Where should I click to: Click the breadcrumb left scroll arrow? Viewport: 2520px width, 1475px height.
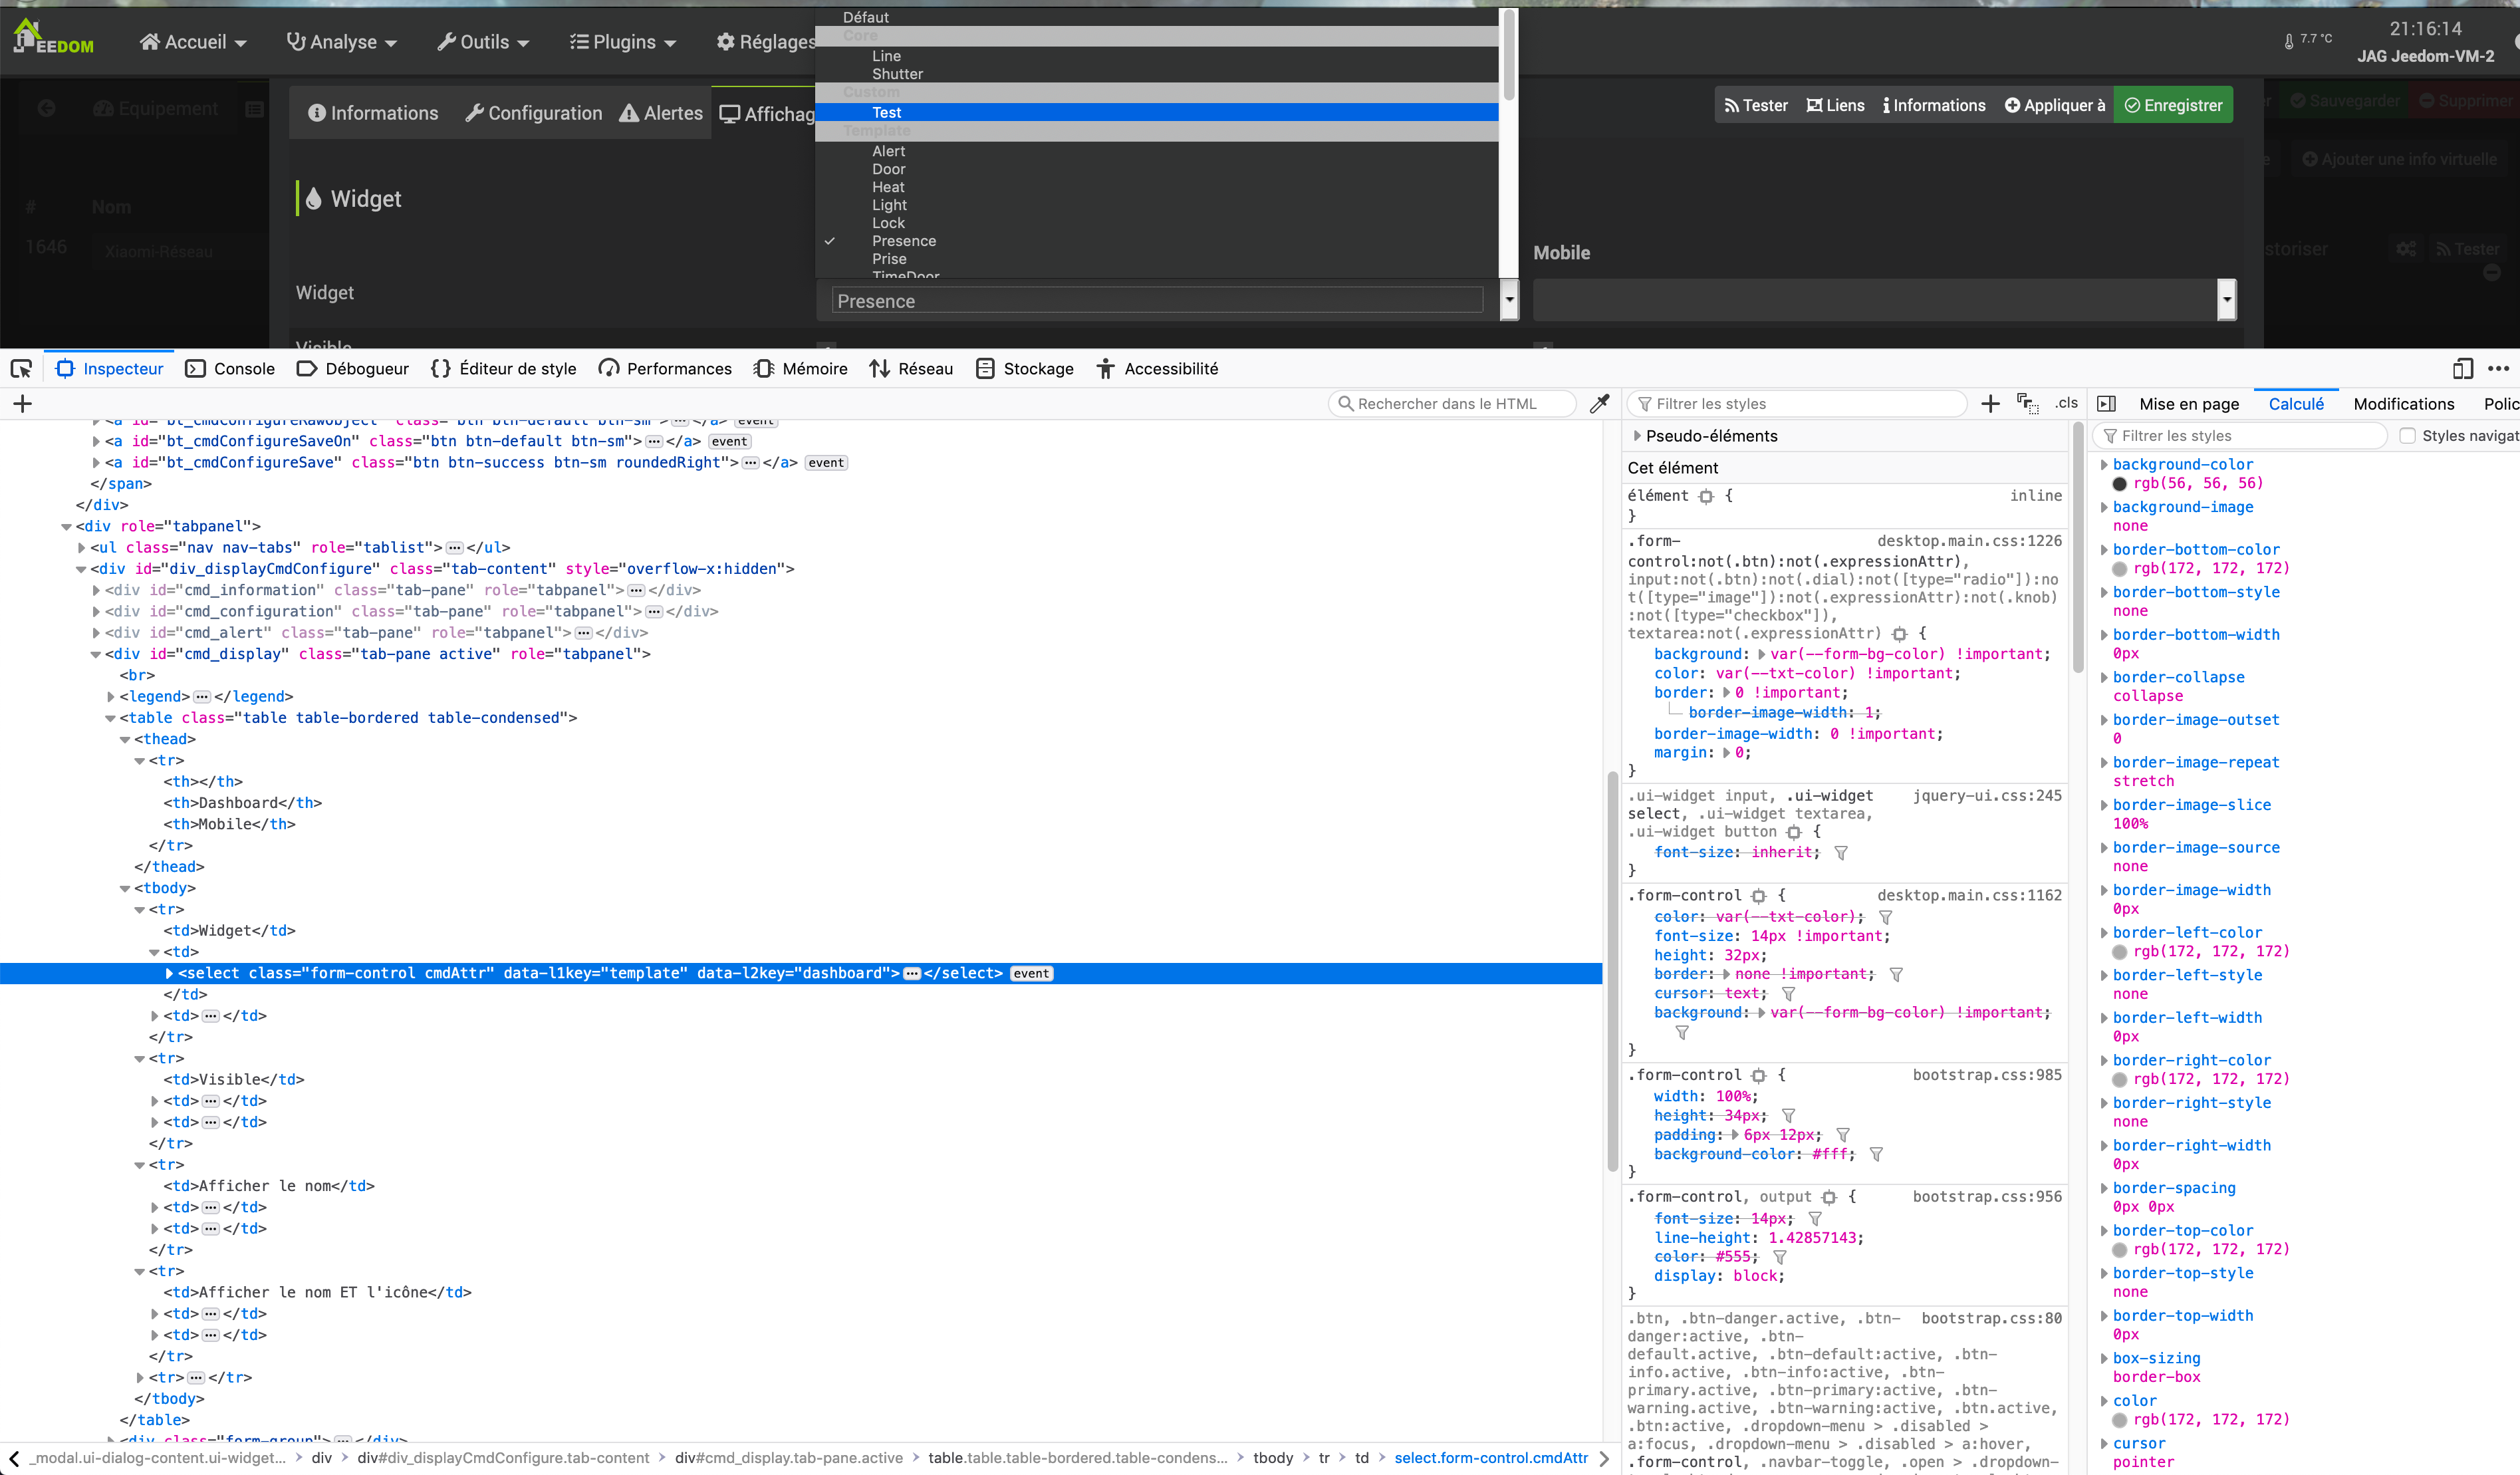tap(14, 1458)
